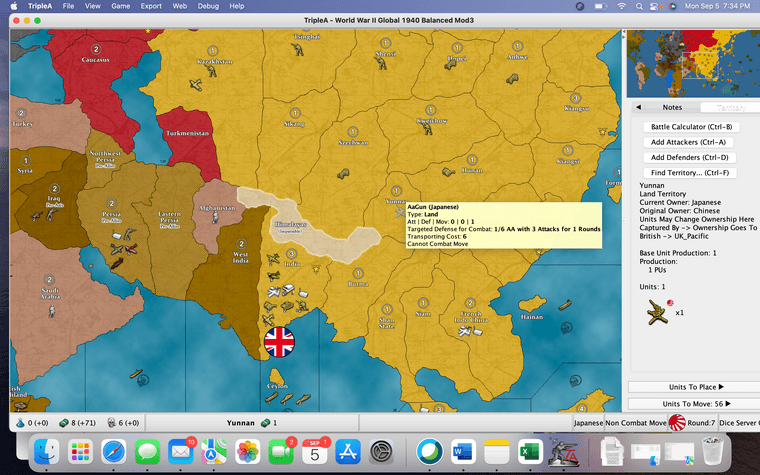This screenshot has width=760, height=475.
Task: Select the plane unit in French Indo China
Action: [x=465, y=332]
